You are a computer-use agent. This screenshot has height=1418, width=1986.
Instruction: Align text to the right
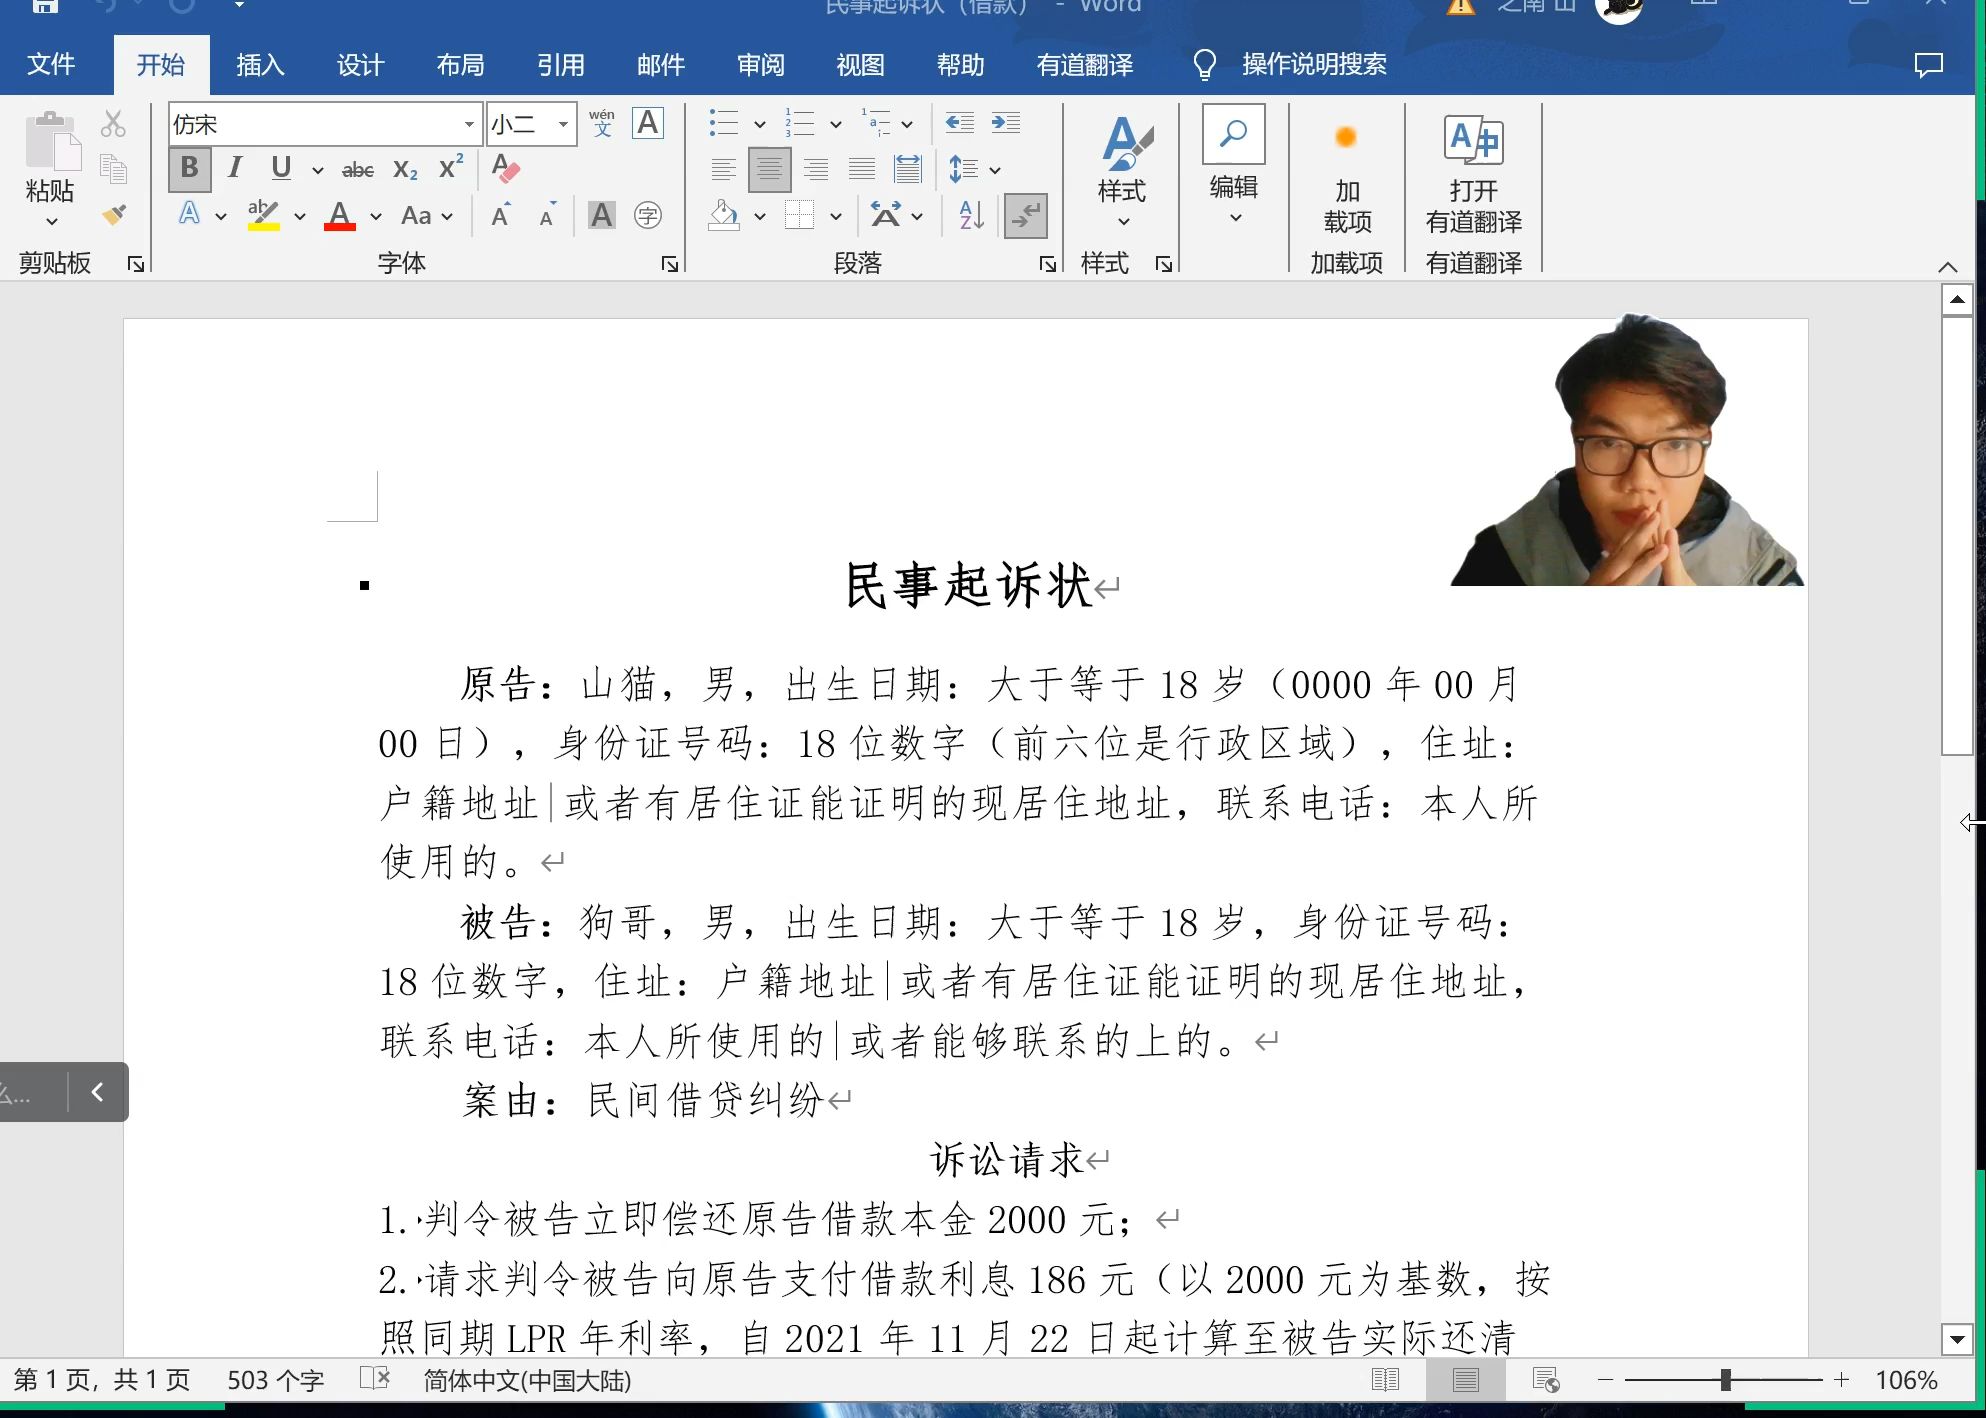click(816, 169)
